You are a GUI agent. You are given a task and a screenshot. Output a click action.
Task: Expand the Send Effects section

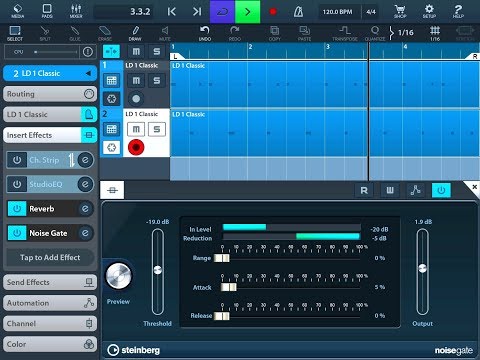click(x=50, y=282)
